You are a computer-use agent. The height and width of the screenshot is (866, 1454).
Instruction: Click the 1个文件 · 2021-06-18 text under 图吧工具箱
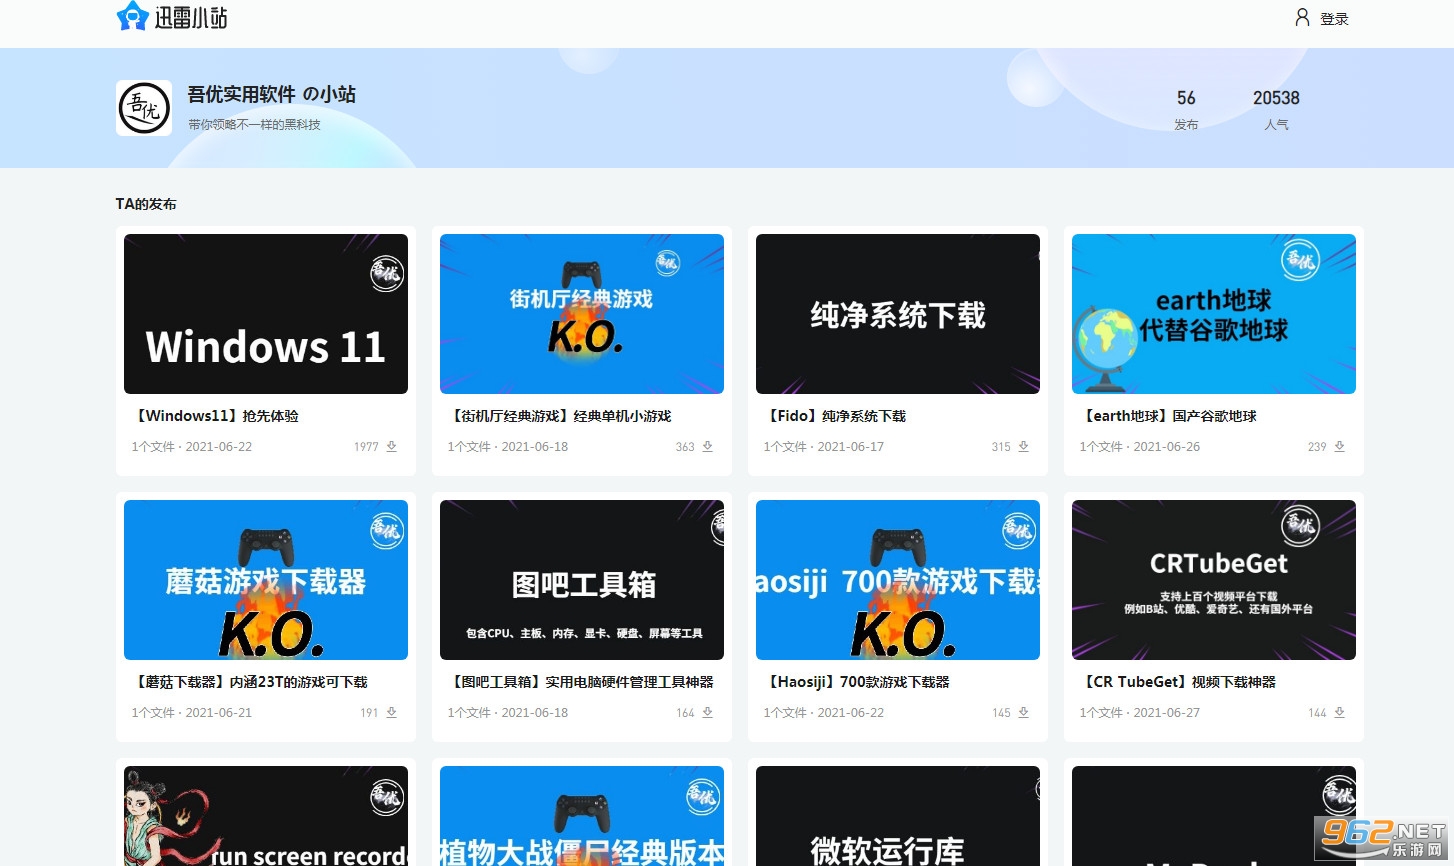pos(508,713)
